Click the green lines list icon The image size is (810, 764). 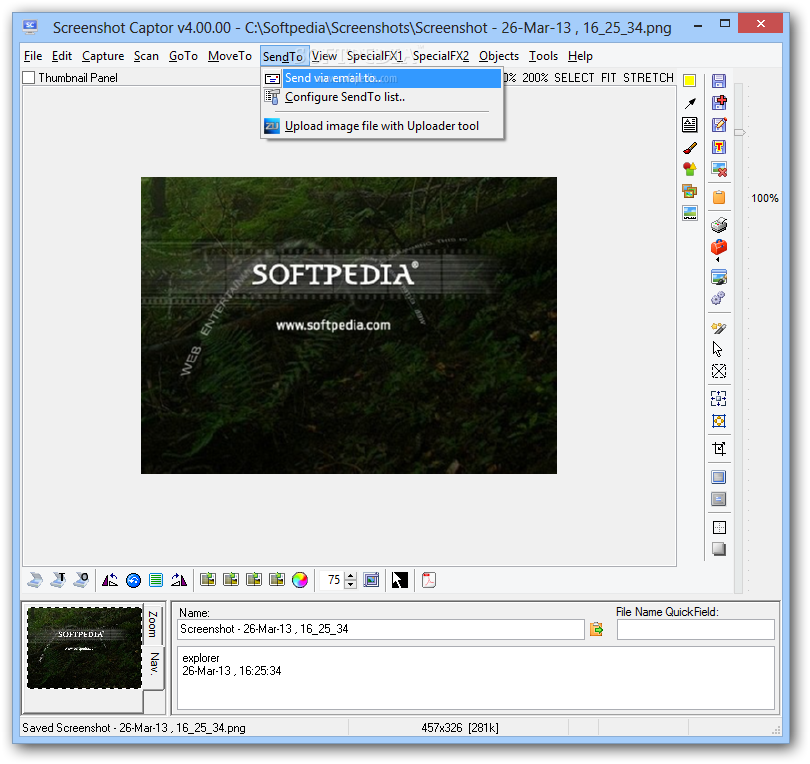point(155,580)
